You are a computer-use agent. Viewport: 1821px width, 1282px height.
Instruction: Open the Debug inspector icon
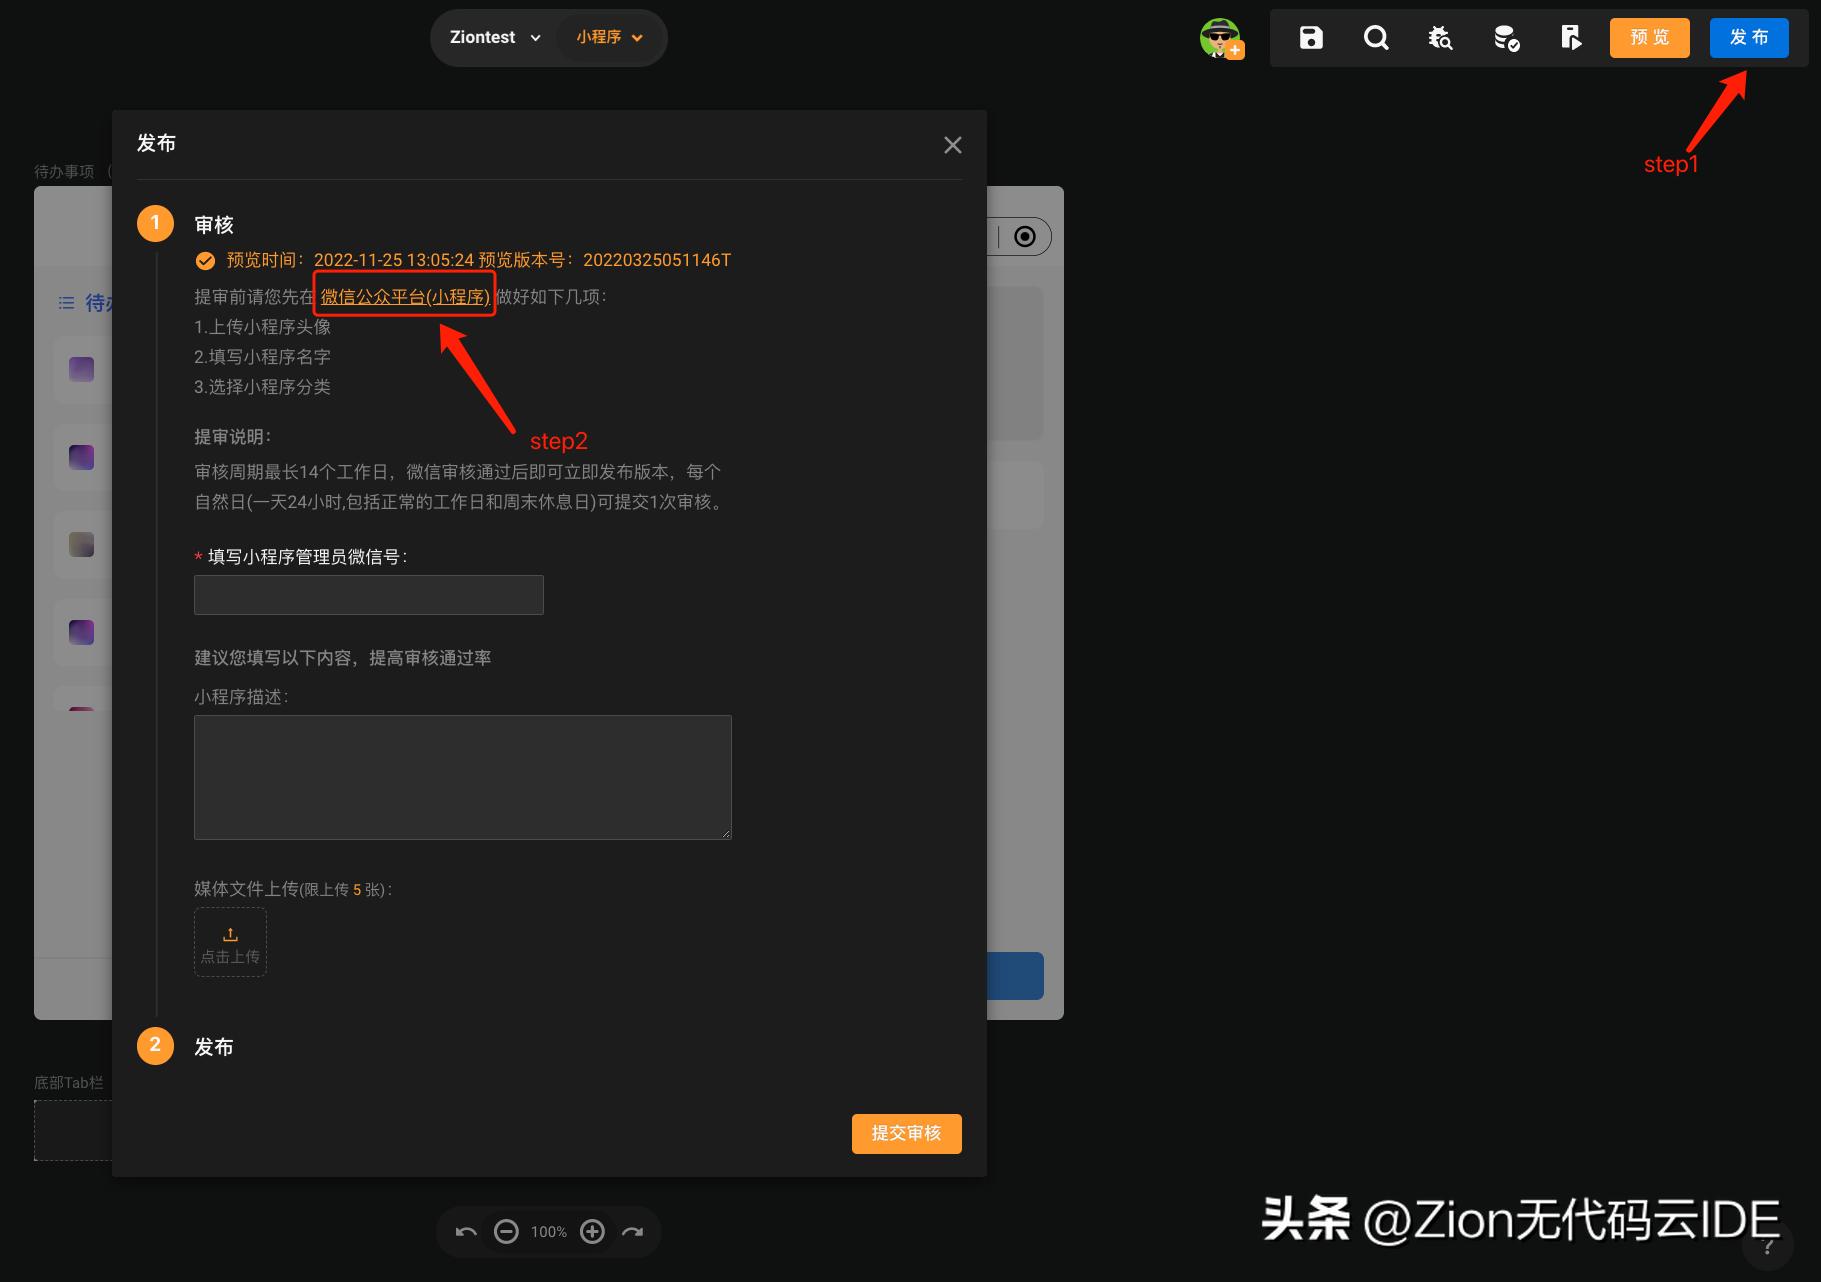1440,37
